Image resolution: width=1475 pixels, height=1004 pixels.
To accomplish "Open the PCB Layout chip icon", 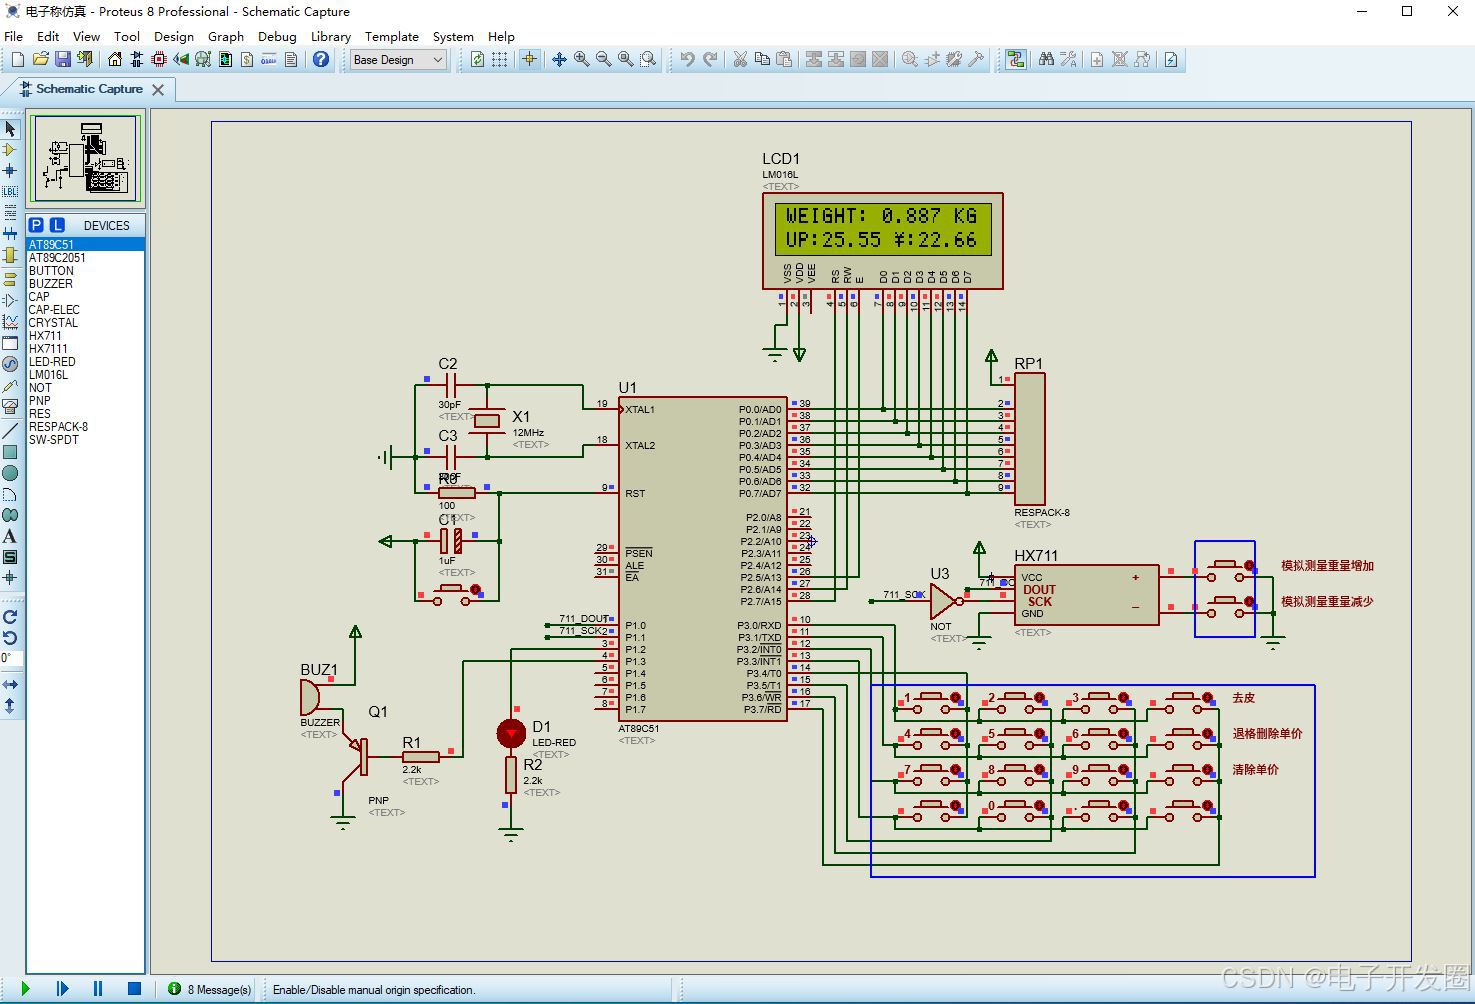I will (159, 60).
